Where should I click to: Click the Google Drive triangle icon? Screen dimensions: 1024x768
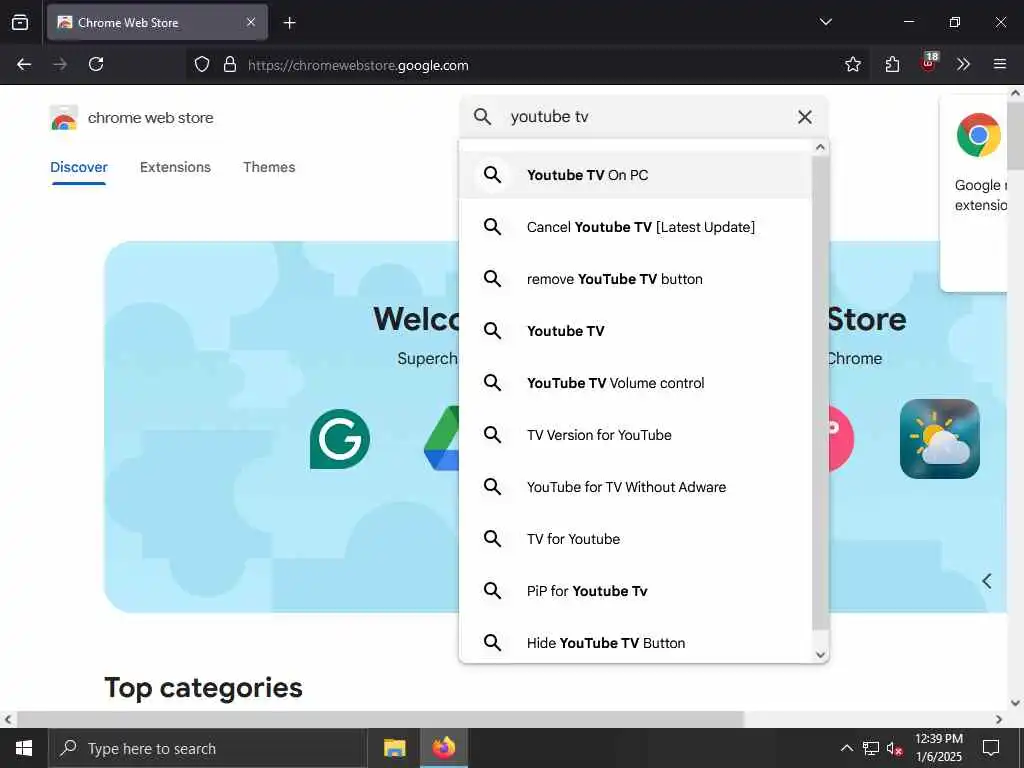click(441, 438)
